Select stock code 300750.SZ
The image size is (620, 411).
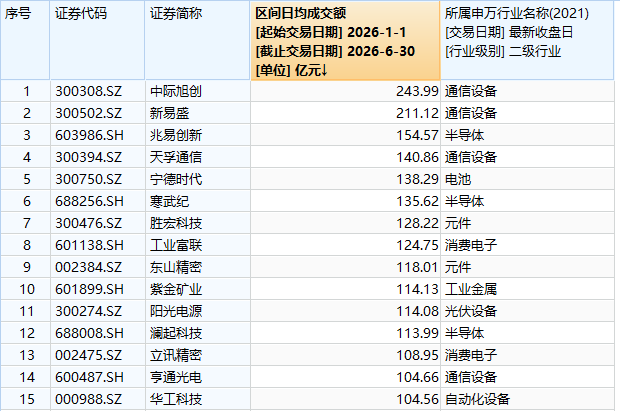[x=89, y=179]
